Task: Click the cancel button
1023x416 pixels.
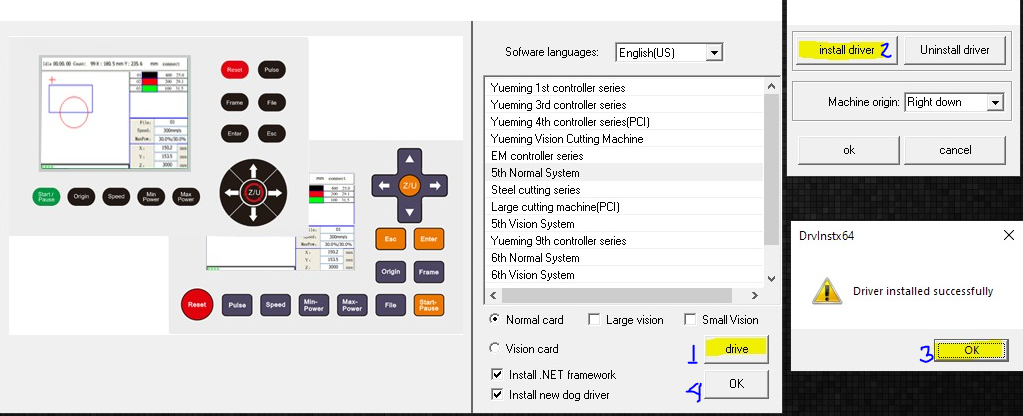Action: pyautogui.click(x=955, y=150)
